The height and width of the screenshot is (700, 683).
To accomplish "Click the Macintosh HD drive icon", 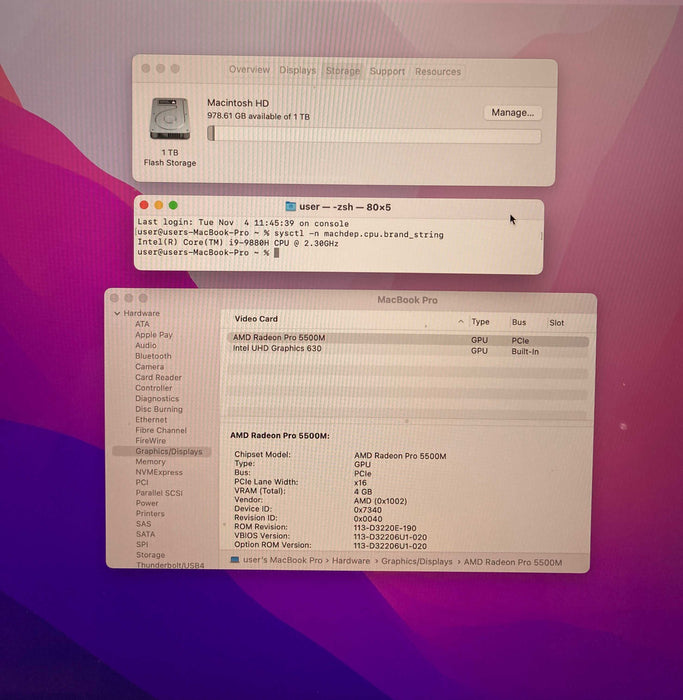I will (169, 119).
